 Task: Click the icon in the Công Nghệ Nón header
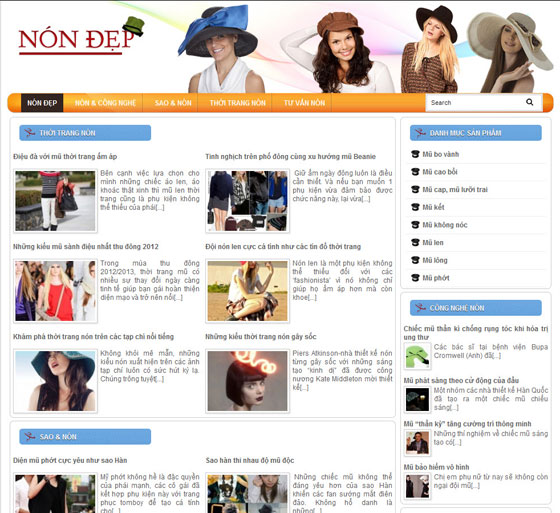[420, 308]
